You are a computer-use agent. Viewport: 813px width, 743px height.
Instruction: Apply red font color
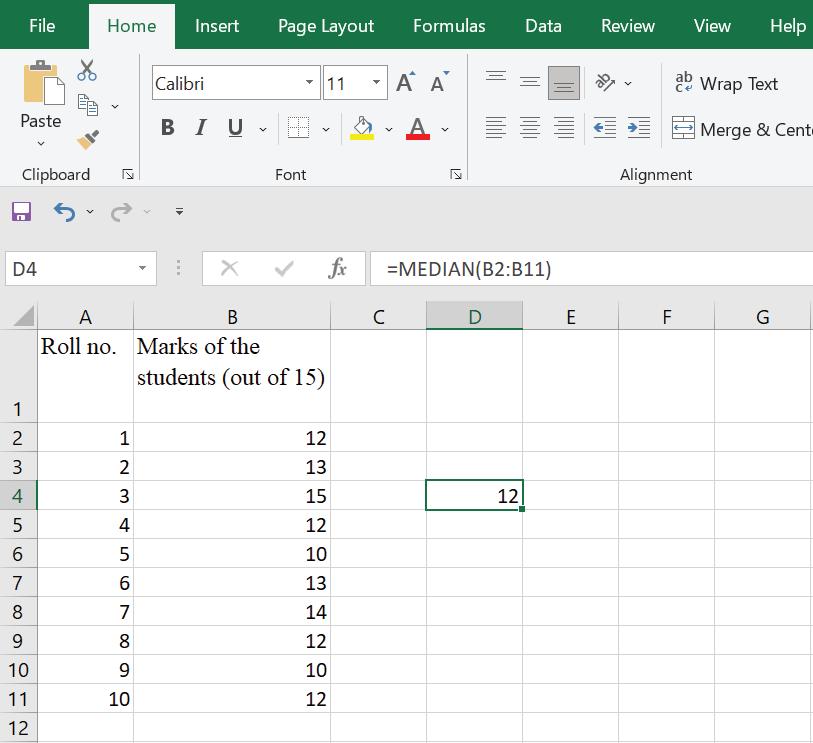tap(417, 128)
